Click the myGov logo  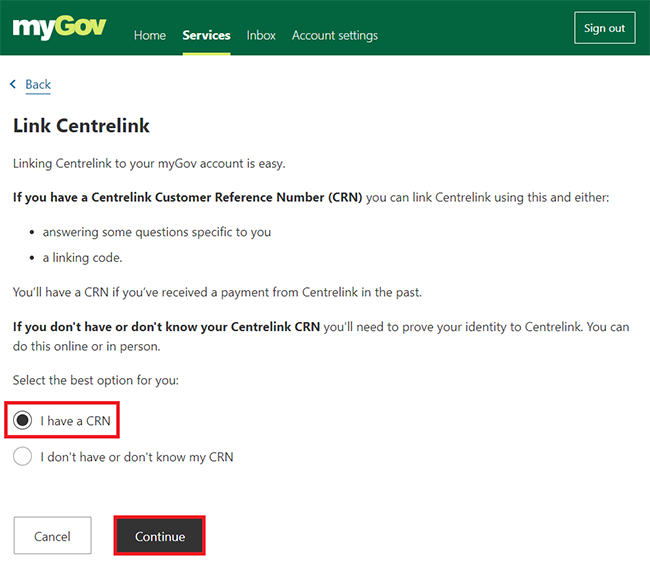(59, 27)
